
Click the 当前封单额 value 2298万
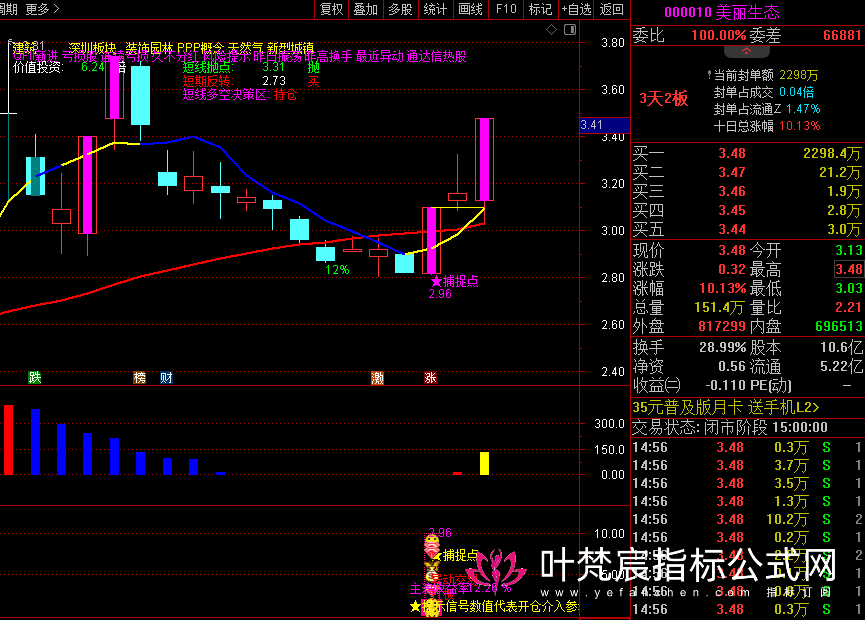pos(798,74)
